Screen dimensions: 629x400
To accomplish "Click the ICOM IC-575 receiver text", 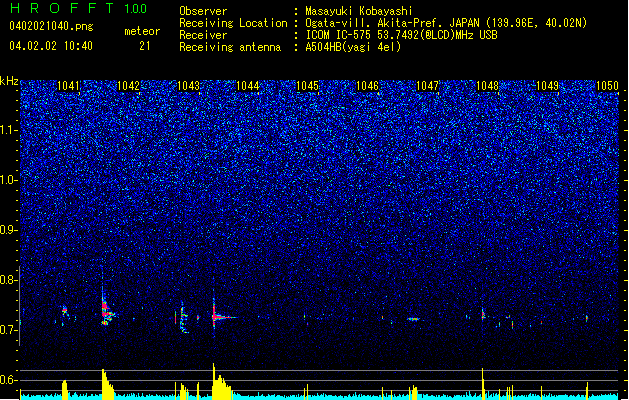I will (401, 35).
